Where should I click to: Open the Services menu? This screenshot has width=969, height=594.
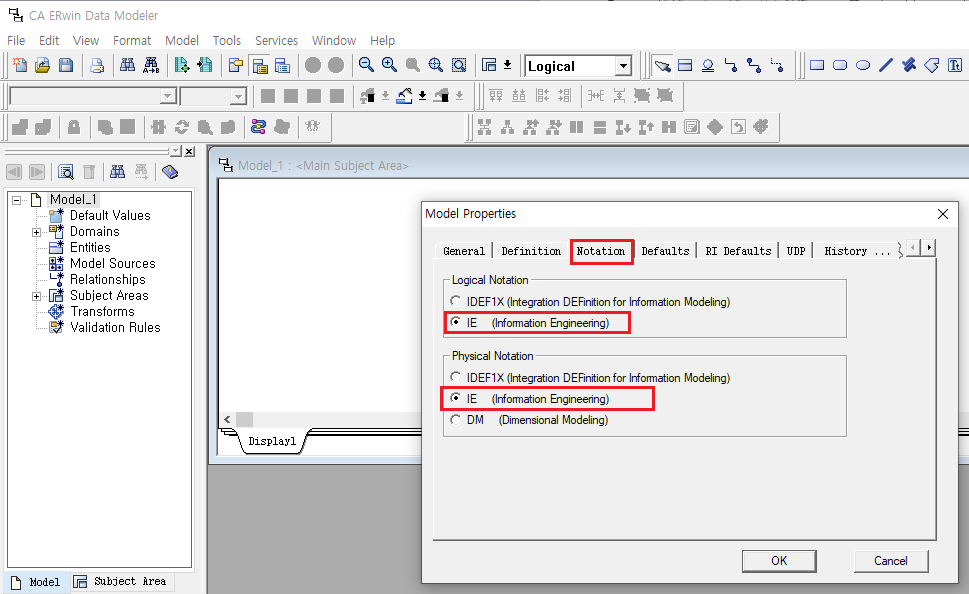(x=276, y=40)
